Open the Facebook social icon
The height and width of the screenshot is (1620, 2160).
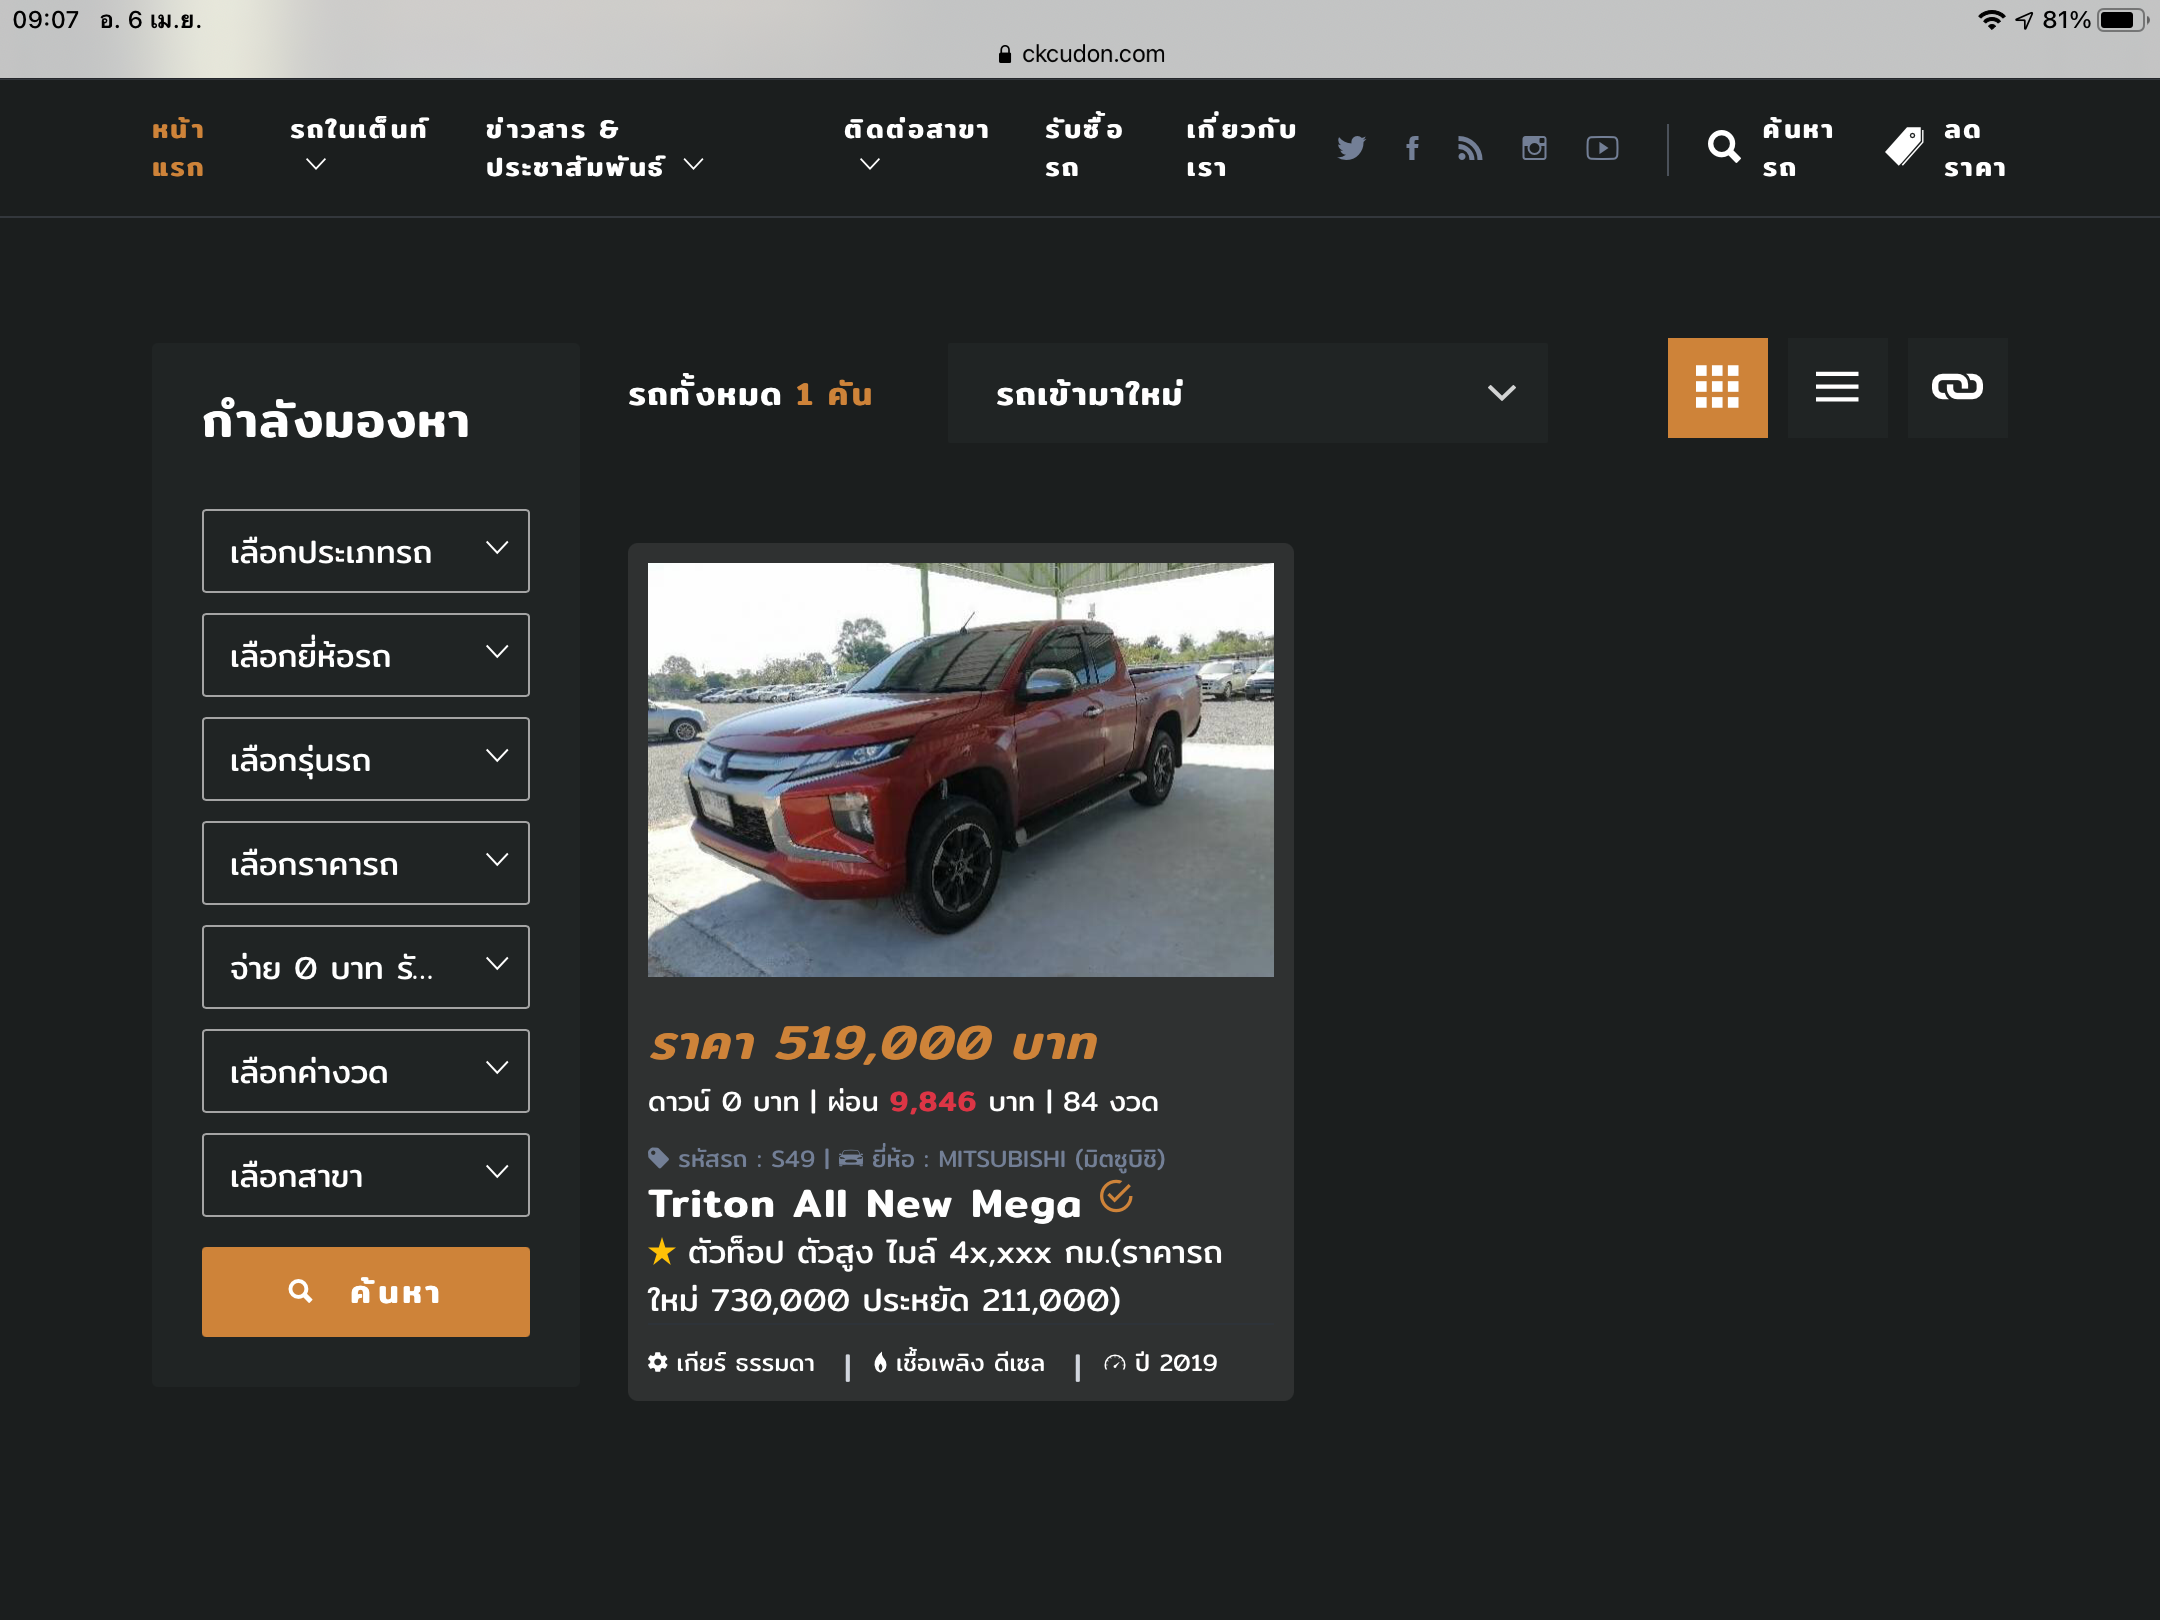[x=1412, y=148]
